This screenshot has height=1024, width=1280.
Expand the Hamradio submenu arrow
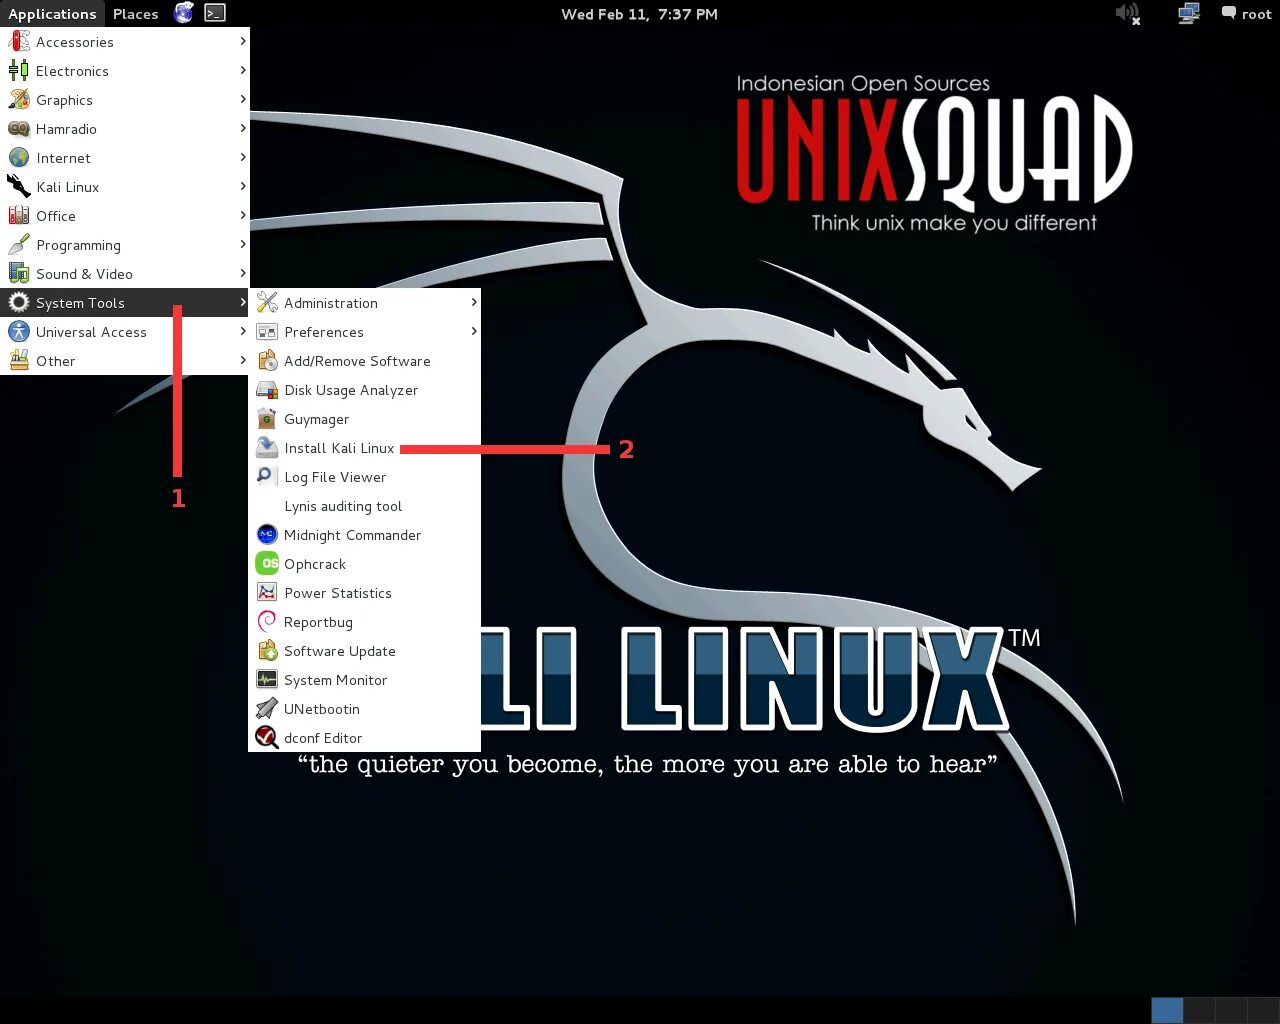[x=243, y=128]
